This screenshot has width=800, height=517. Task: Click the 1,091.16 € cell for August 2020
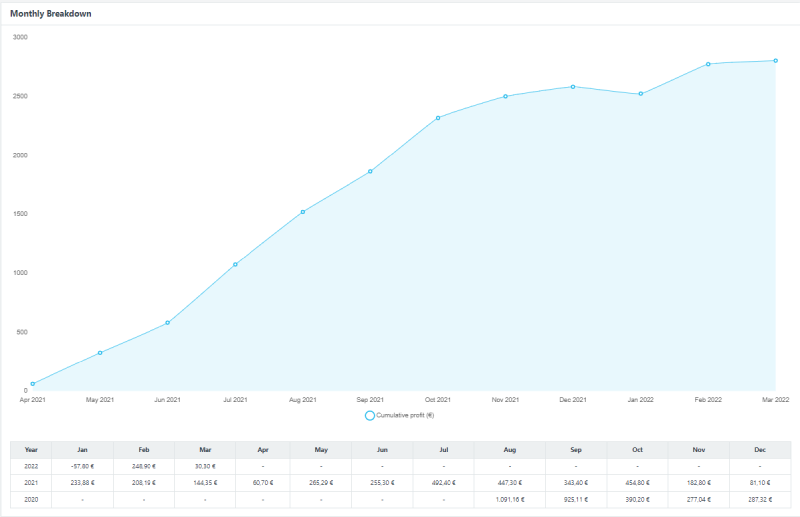coord(509,498)
